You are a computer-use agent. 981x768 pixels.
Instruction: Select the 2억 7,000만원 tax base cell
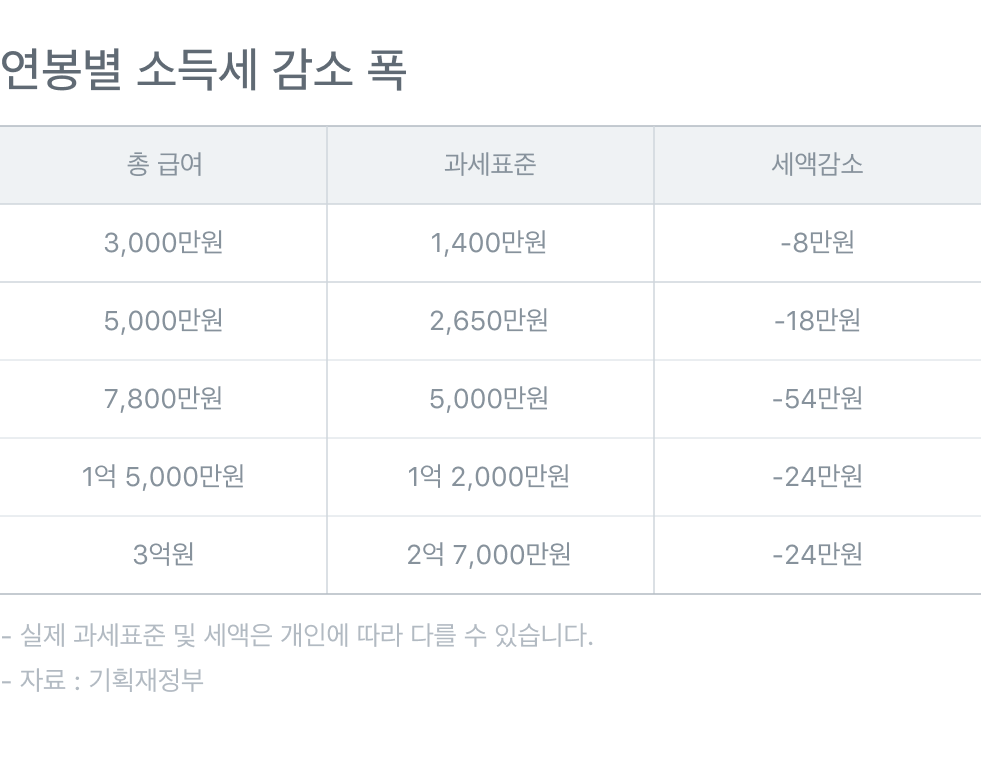[489, 555]
